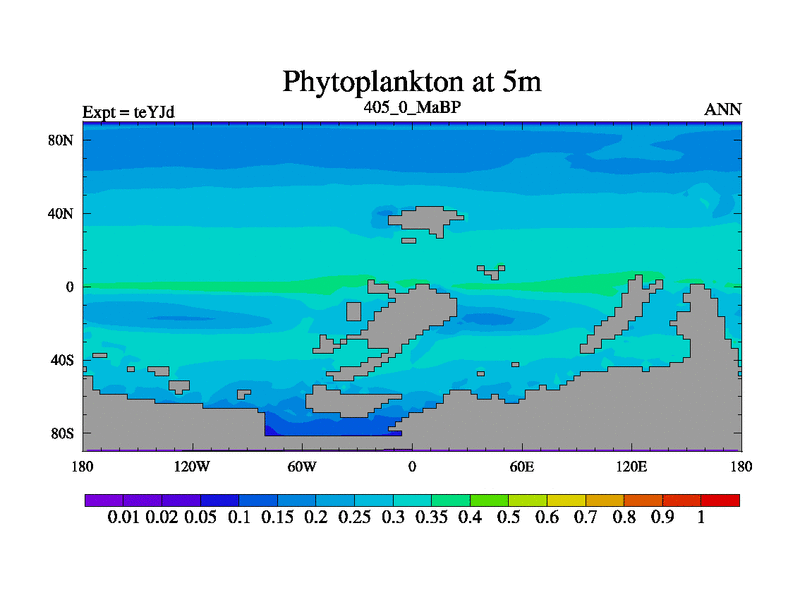
Task: Select the ANN label at top right
Action: click(x=723, y=109)
